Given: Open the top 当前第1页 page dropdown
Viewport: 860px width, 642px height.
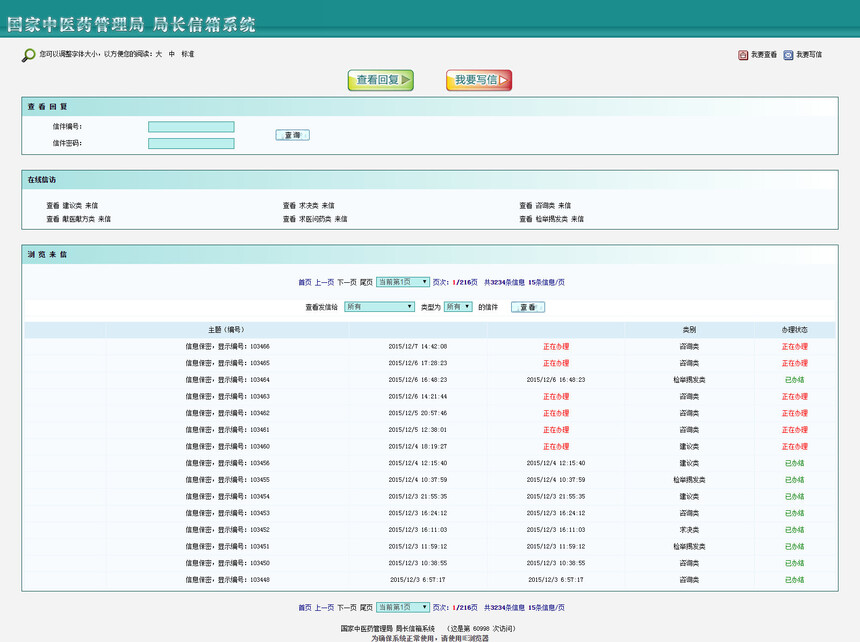Looking at the screenshot, I should 403,282.
